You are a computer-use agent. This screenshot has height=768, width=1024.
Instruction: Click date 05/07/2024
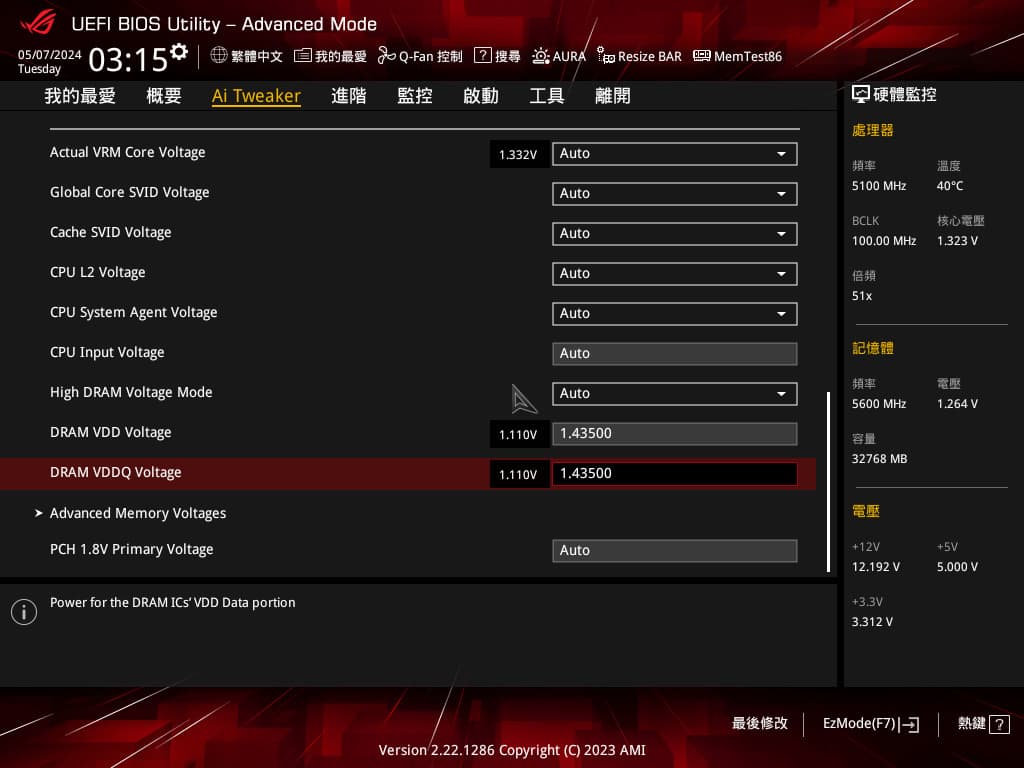tap(50, 54)
